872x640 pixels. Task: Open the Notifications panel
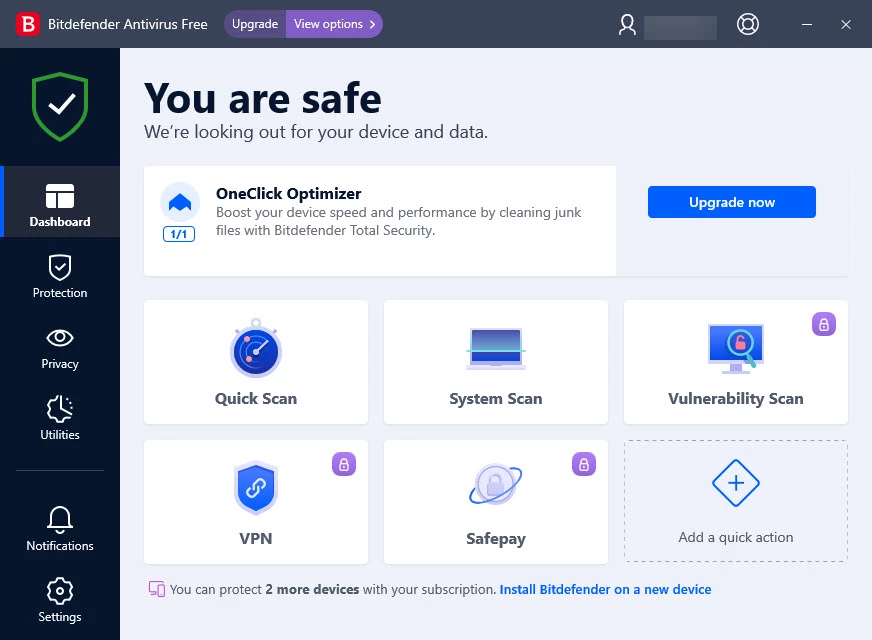click(60, 529)
